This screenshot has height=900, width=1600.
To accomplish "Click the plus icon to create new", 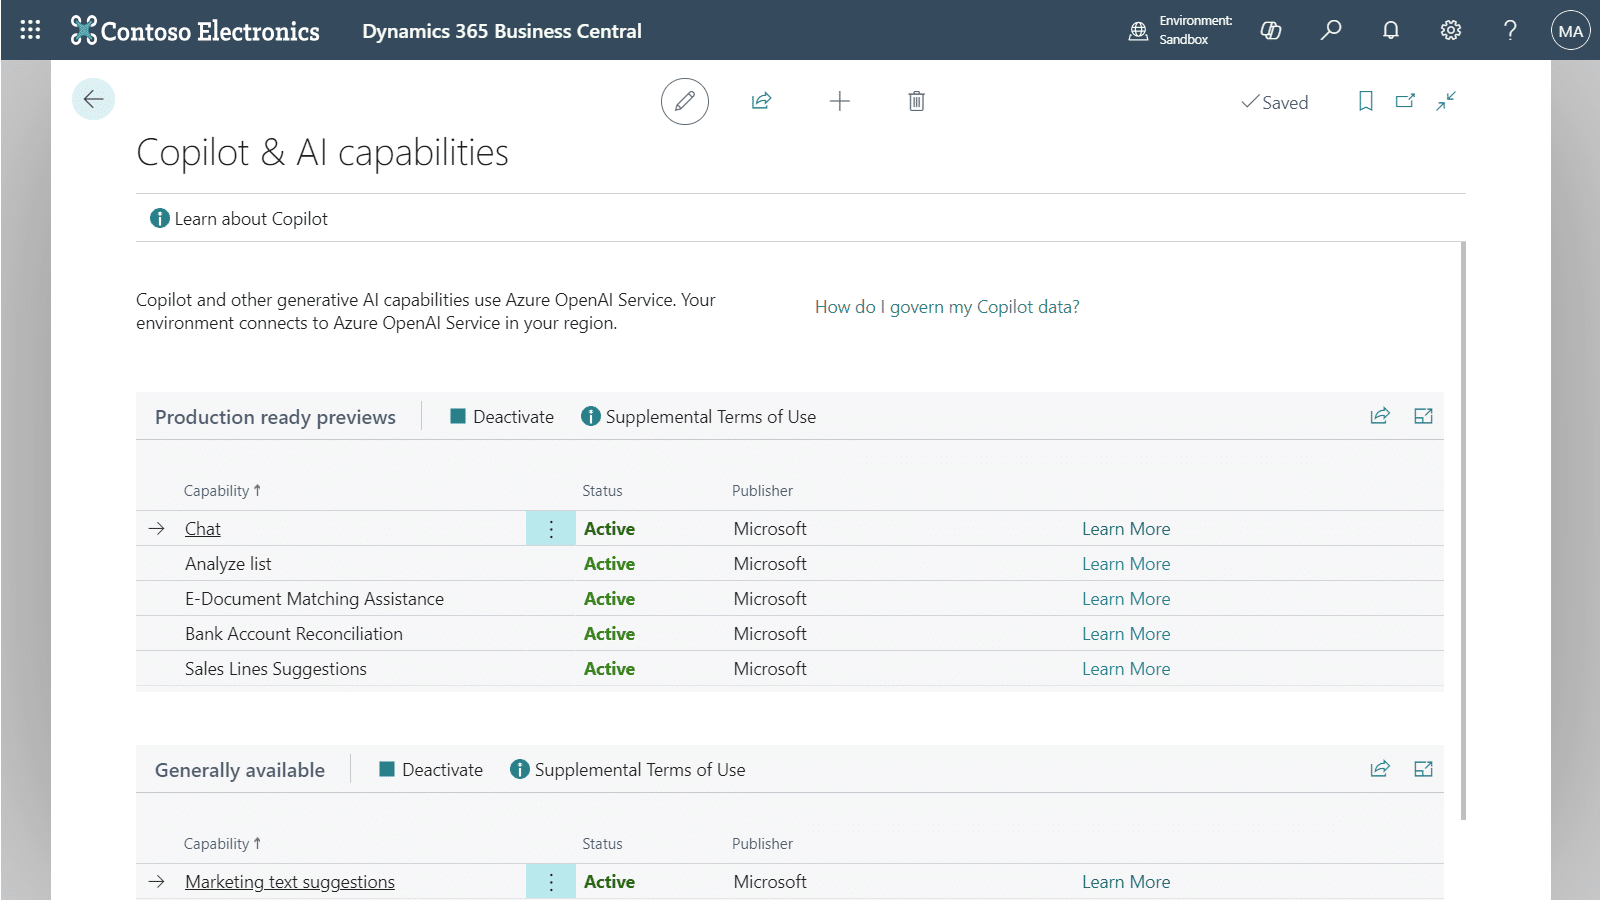I will pyautogui.click(x=840, y=101).
